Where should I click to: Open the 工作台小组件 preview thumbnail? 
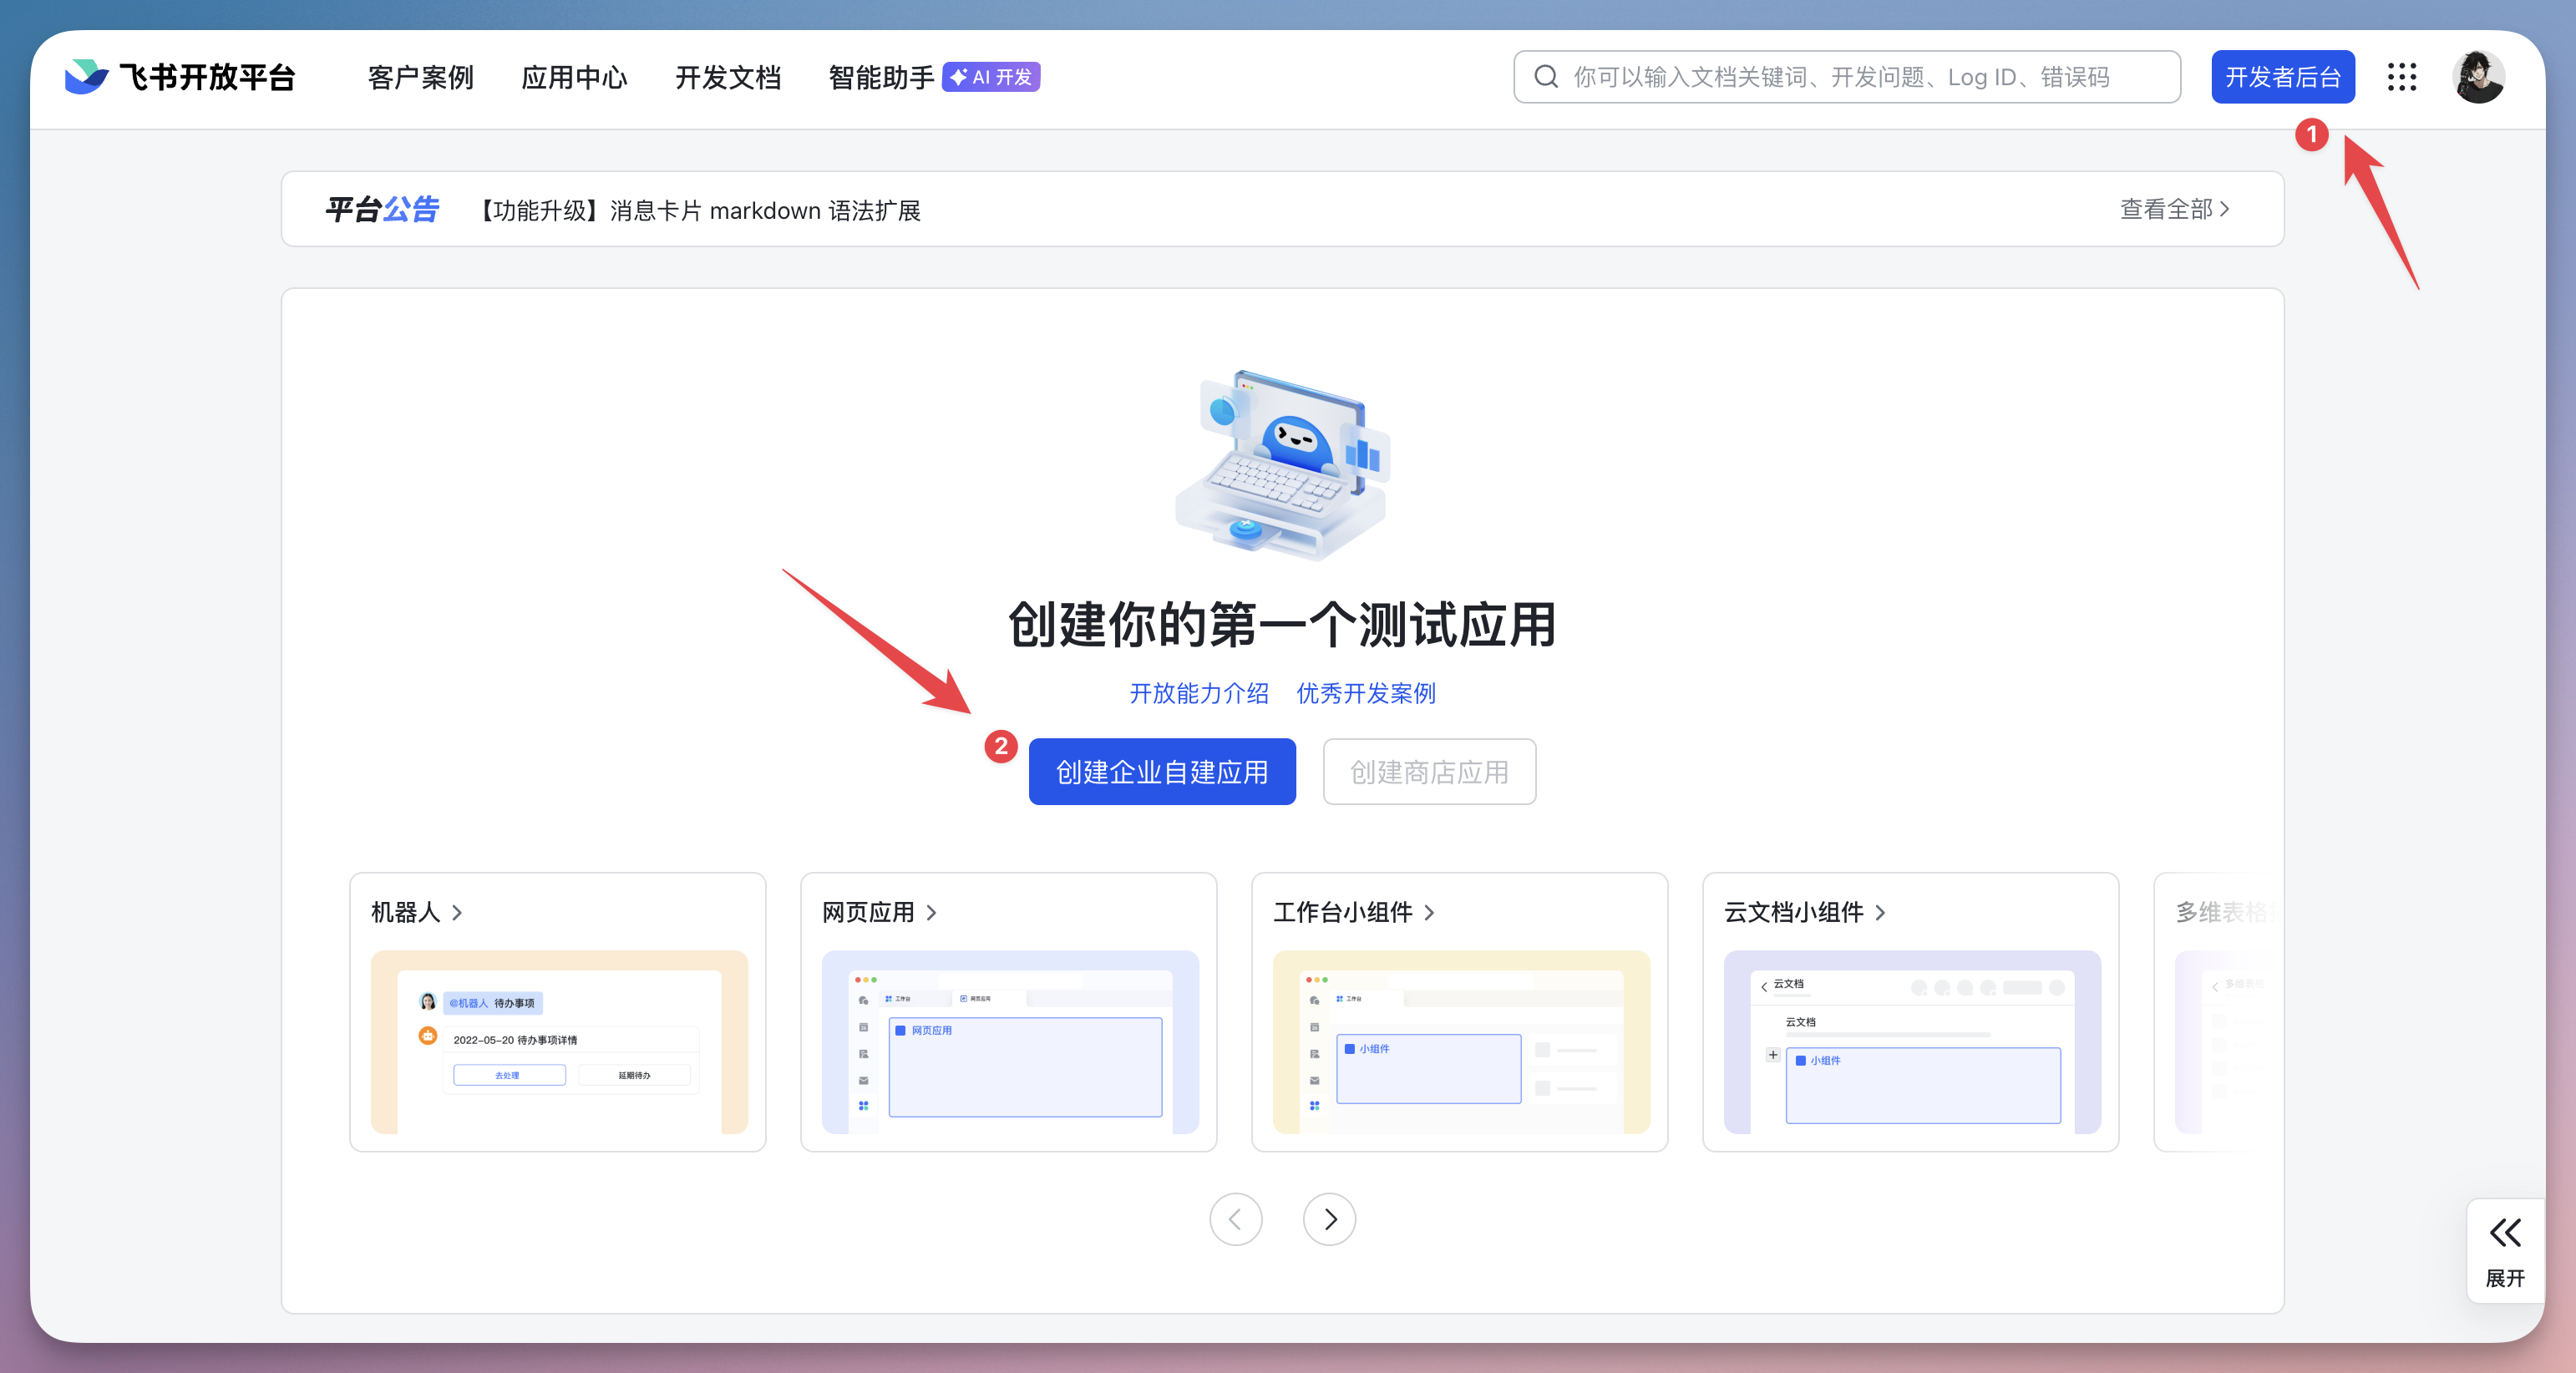pos(1461,1042)
